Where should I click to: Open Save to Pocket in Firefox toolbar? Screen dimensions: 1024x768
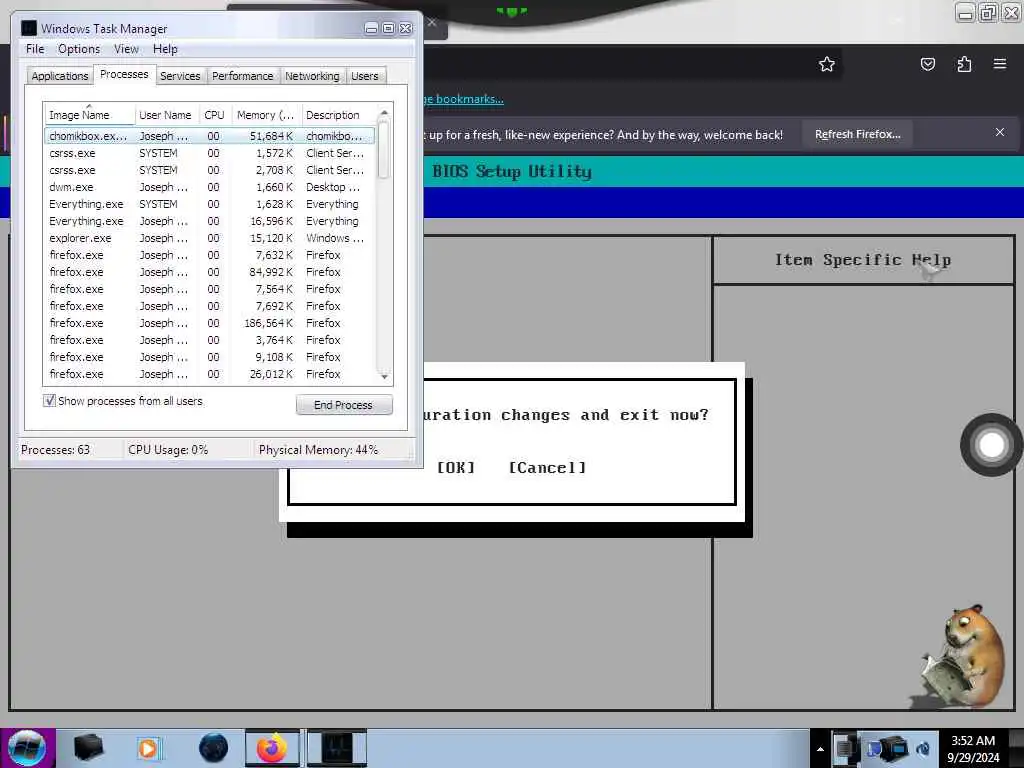tap(927, 64)
